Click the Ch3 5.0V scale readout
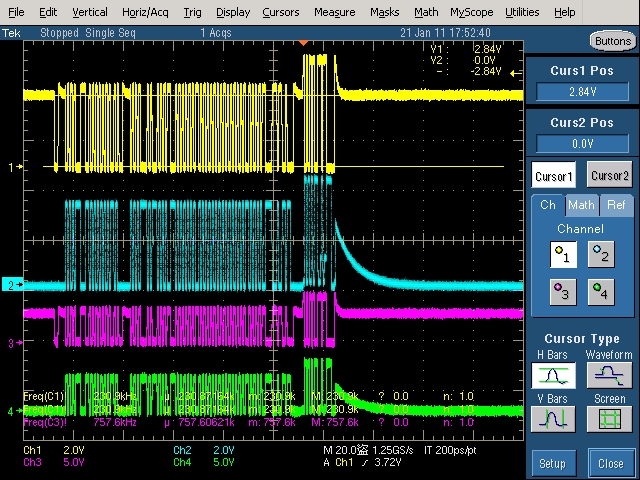Viewport: 640px width, 480px height. 54,462
